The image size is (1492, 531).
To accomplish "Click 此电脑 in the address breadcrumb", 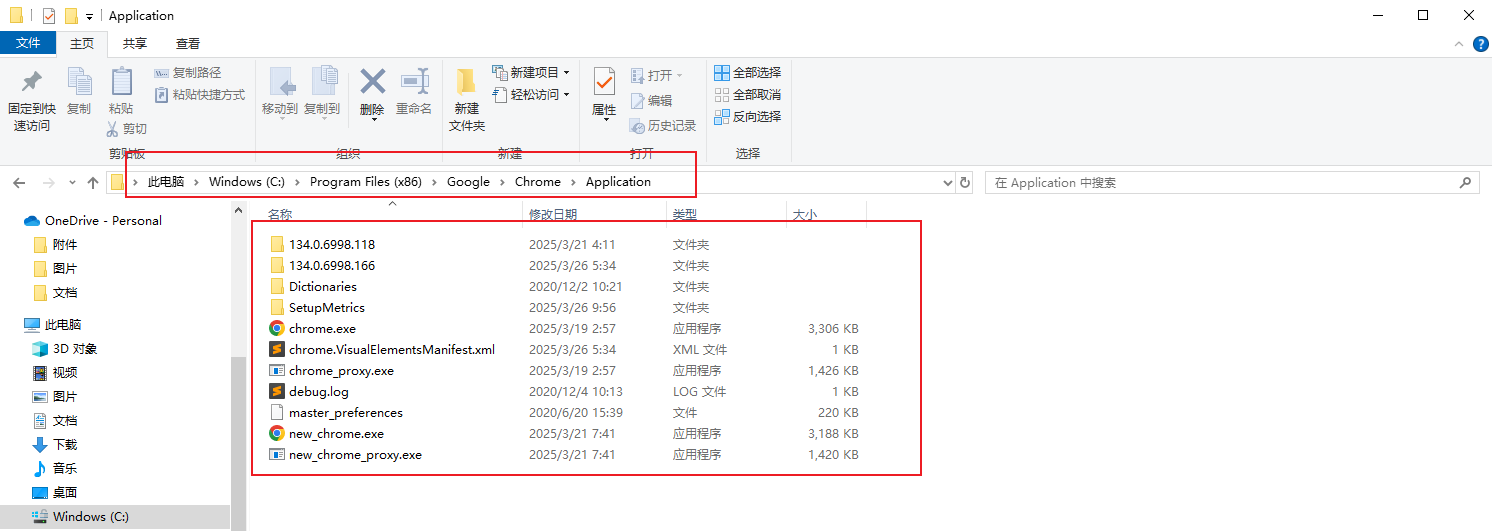I will point(166,182).
